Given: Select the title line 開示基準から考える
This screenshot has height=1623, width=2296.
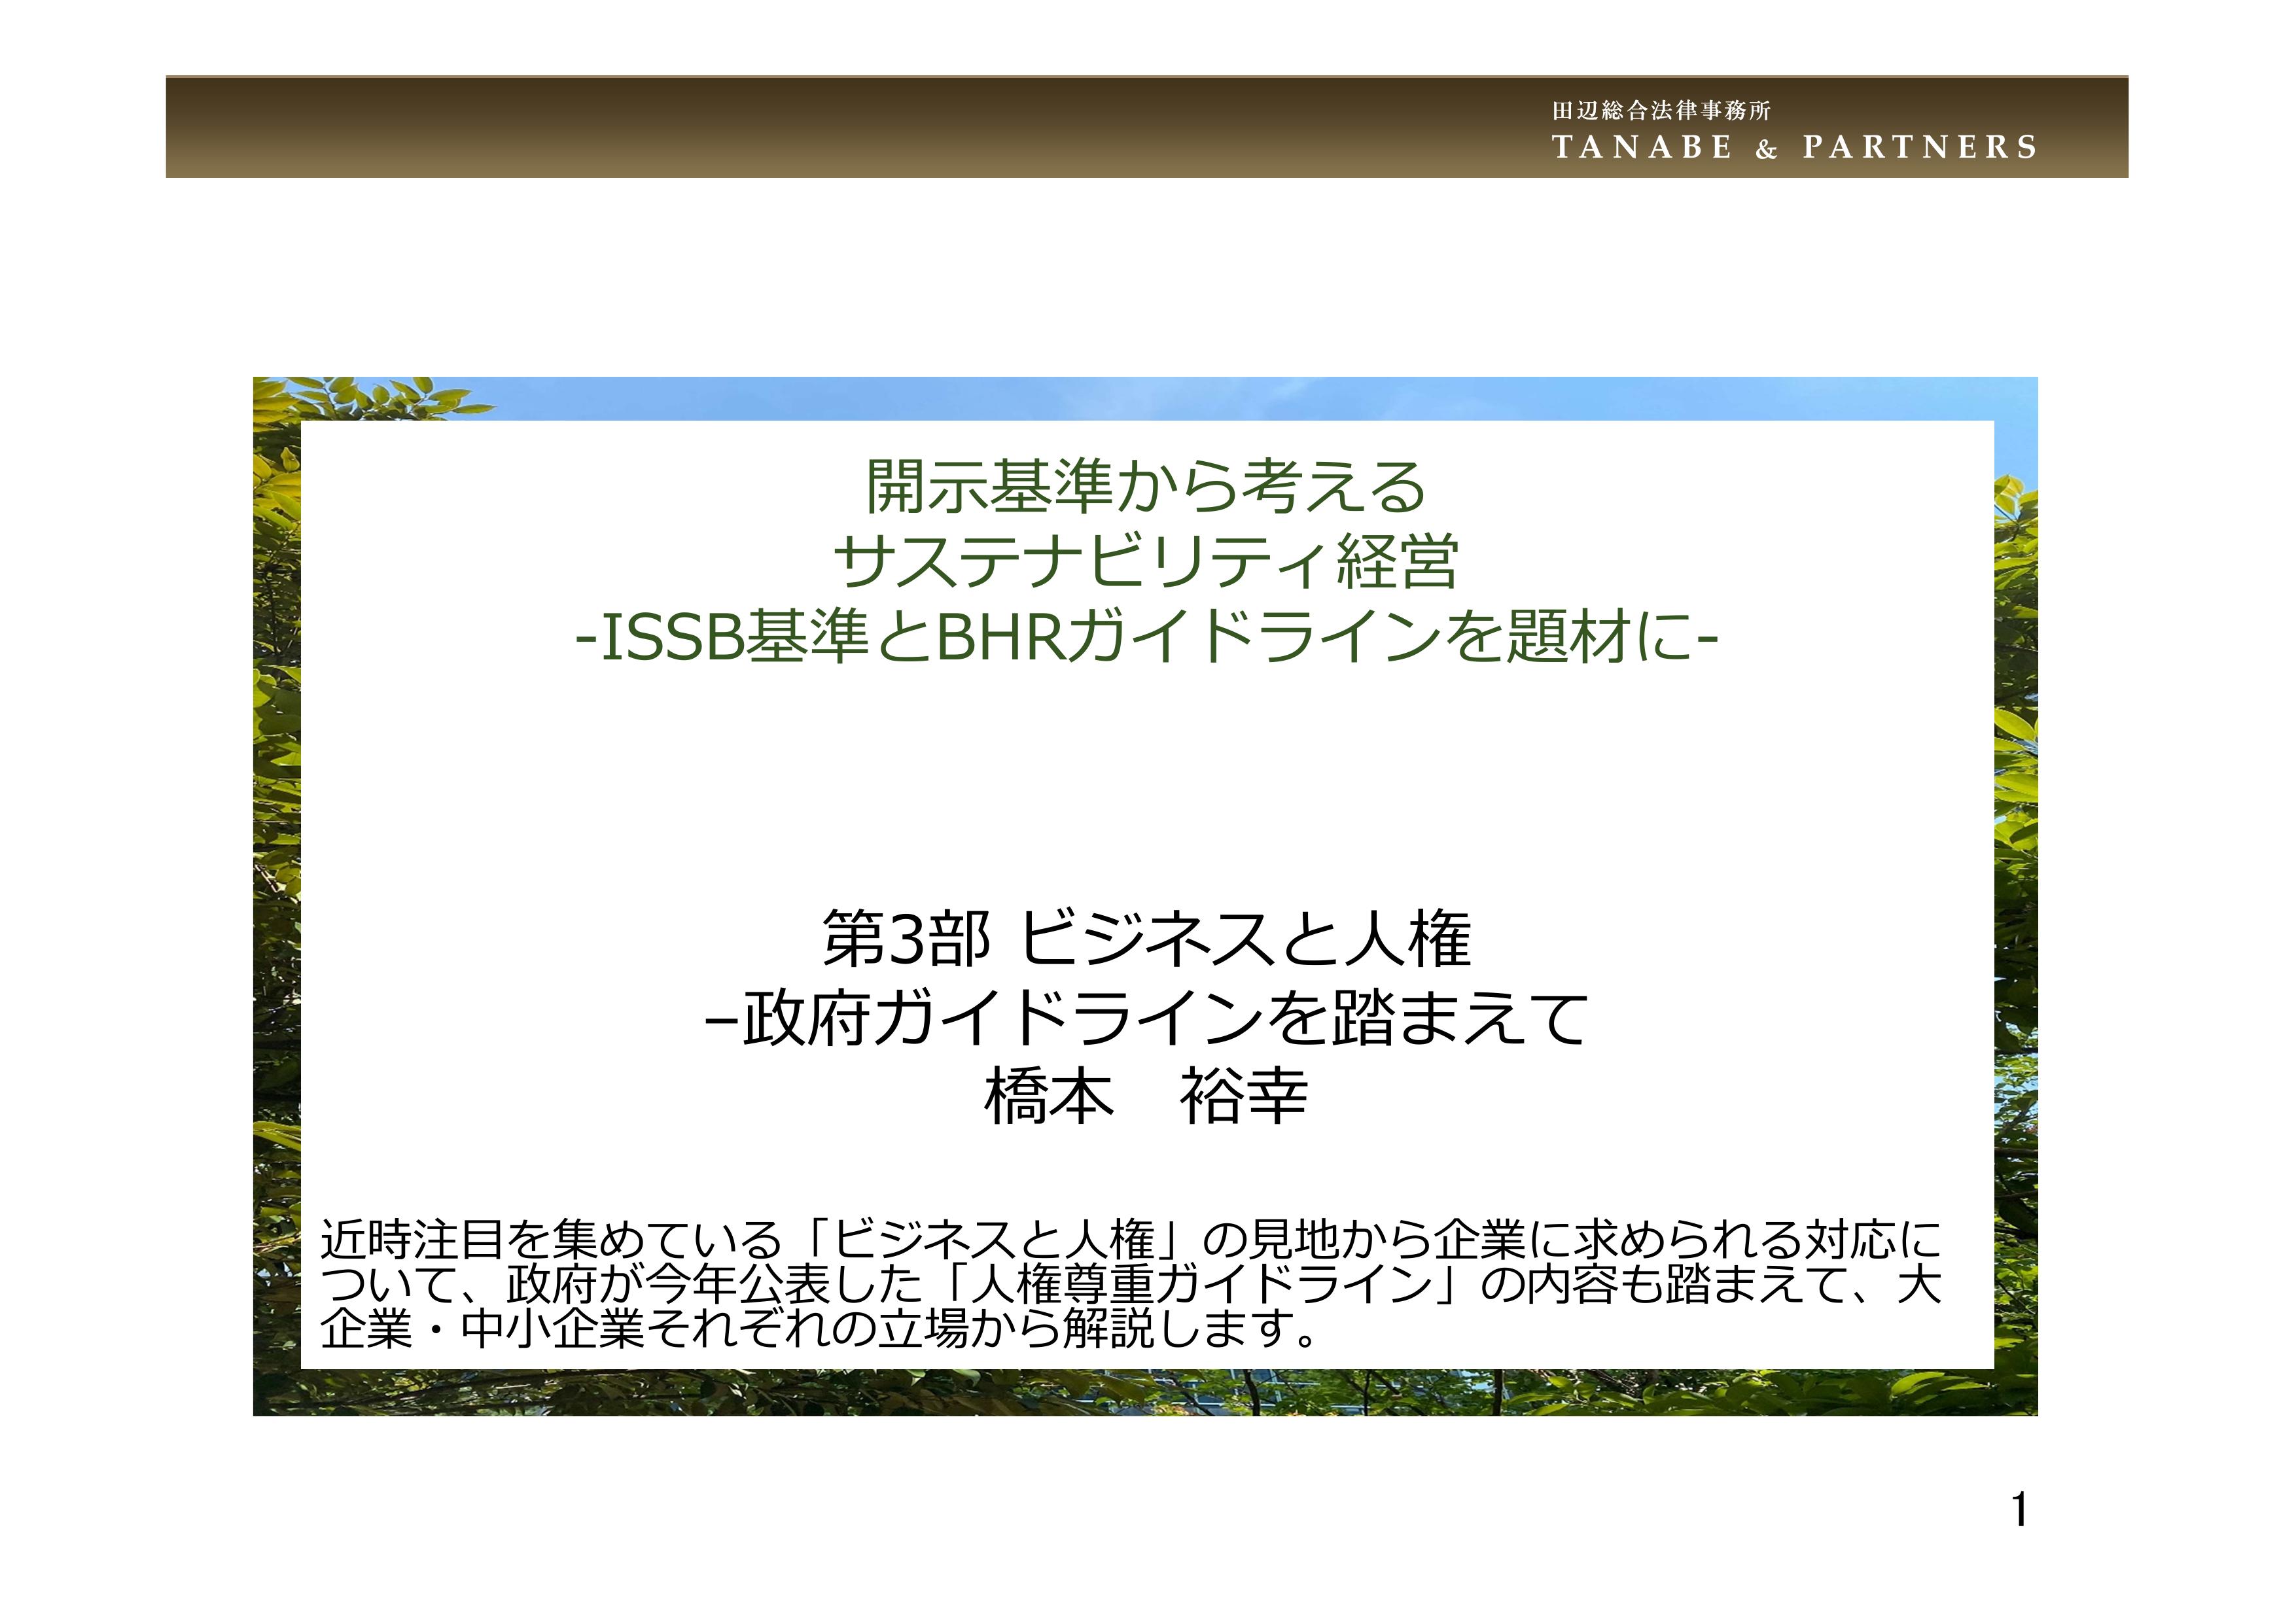Looking at the screenshot, I should tap(1146, 486).
